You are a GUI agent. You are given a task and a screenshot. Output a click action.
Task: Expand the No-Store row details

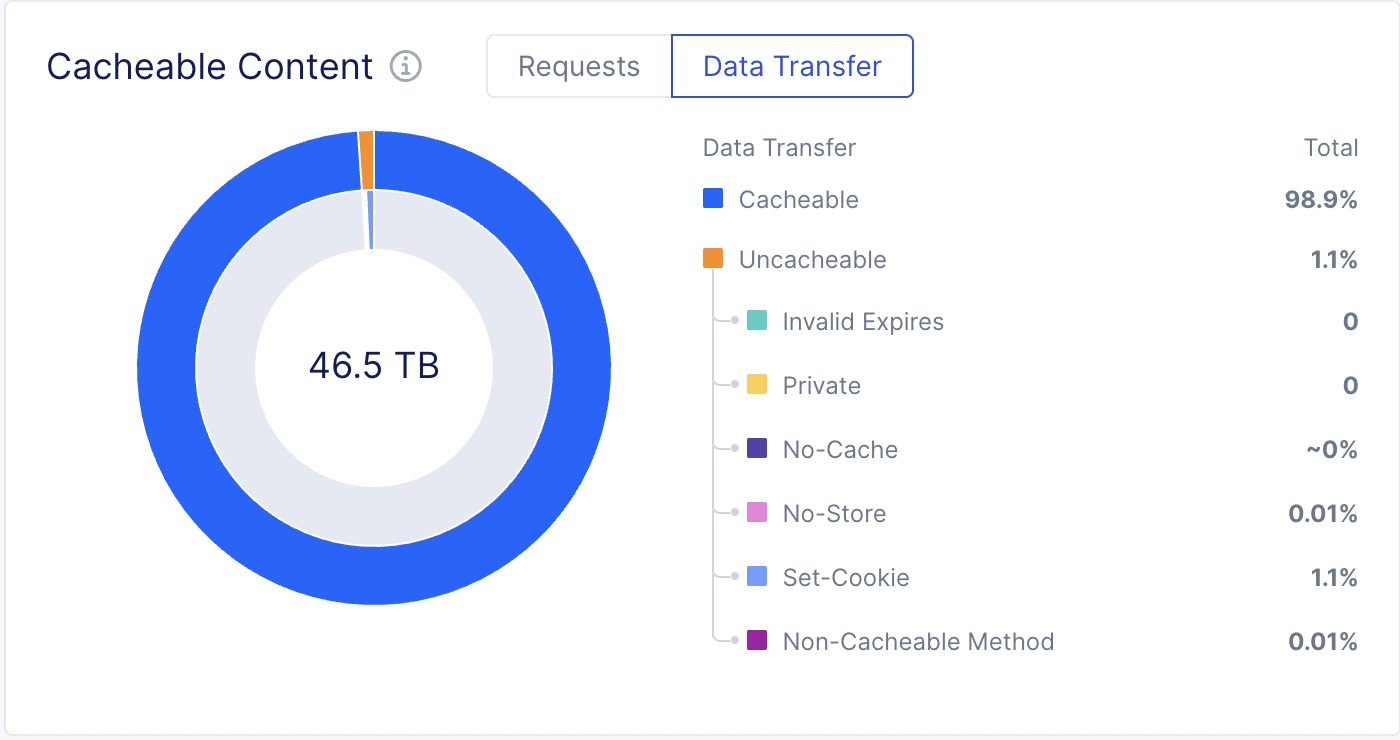pos(834,513)
